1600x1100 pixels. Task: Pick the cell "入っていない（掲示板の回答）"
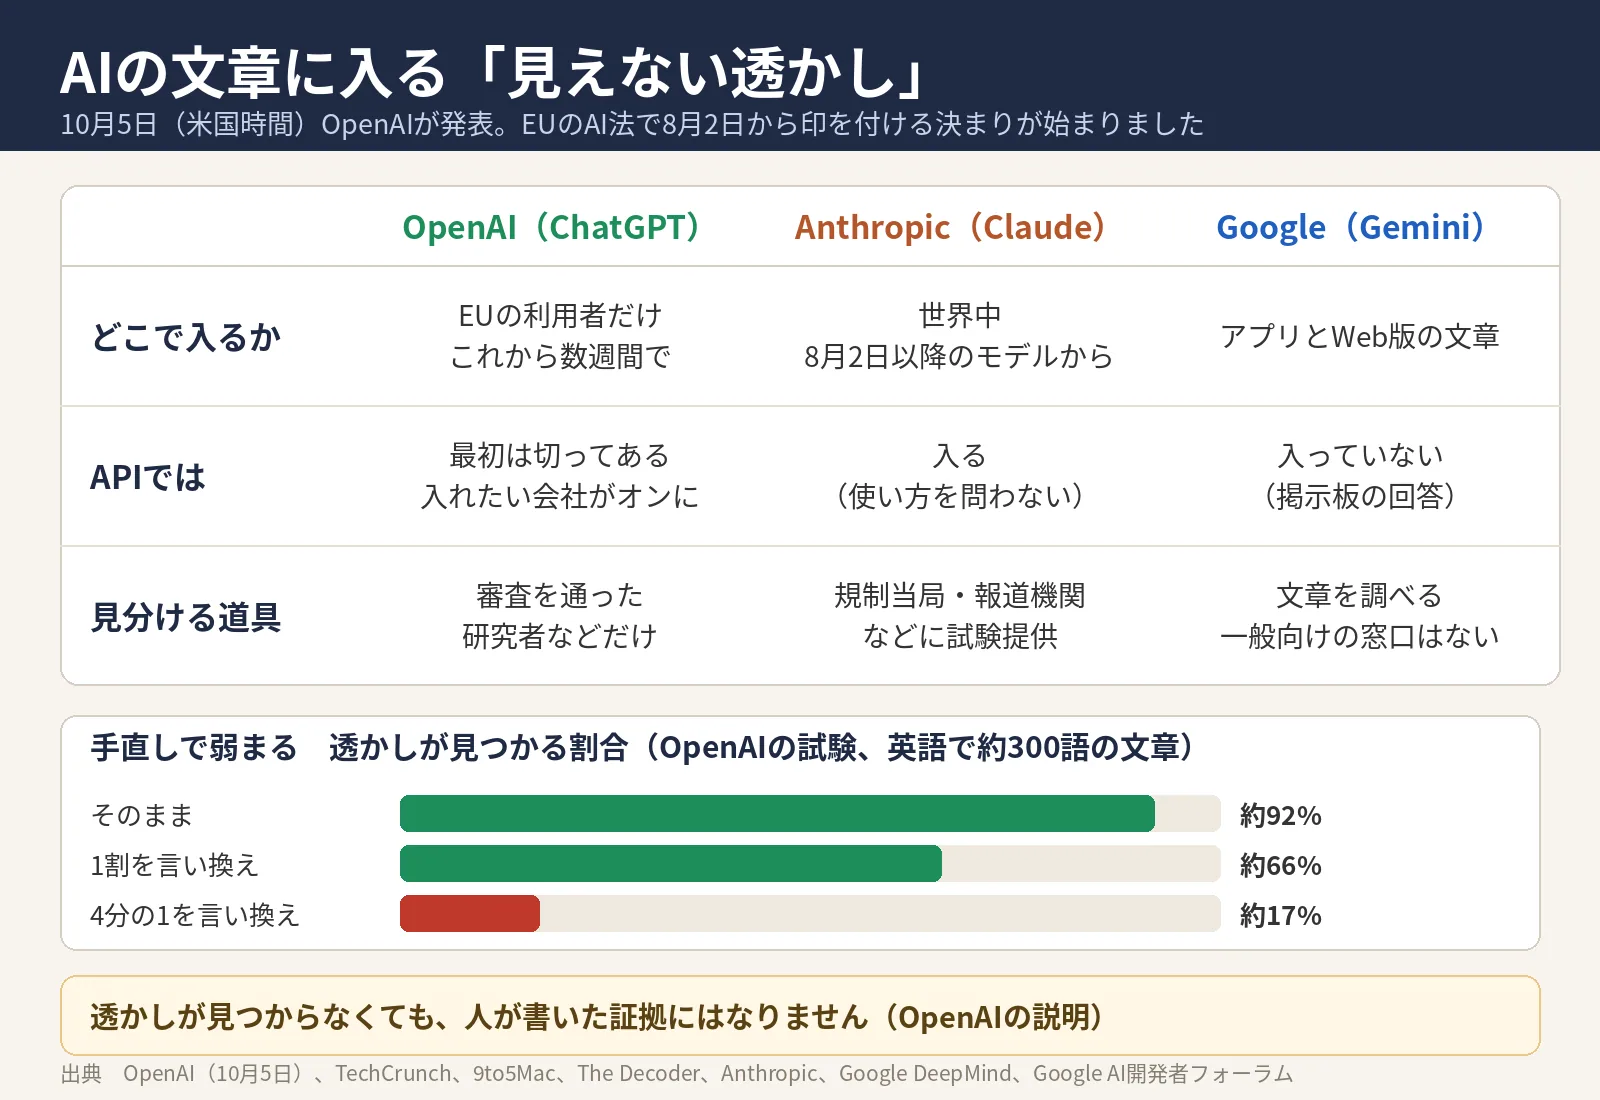(x=1360, y=476)
